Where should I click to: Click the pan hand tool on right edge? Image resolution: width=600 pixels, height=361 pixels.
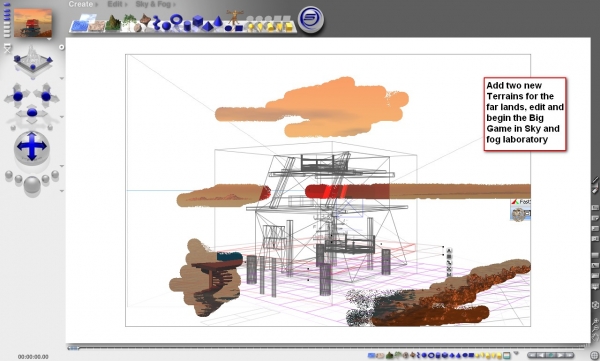pos(595,337)
